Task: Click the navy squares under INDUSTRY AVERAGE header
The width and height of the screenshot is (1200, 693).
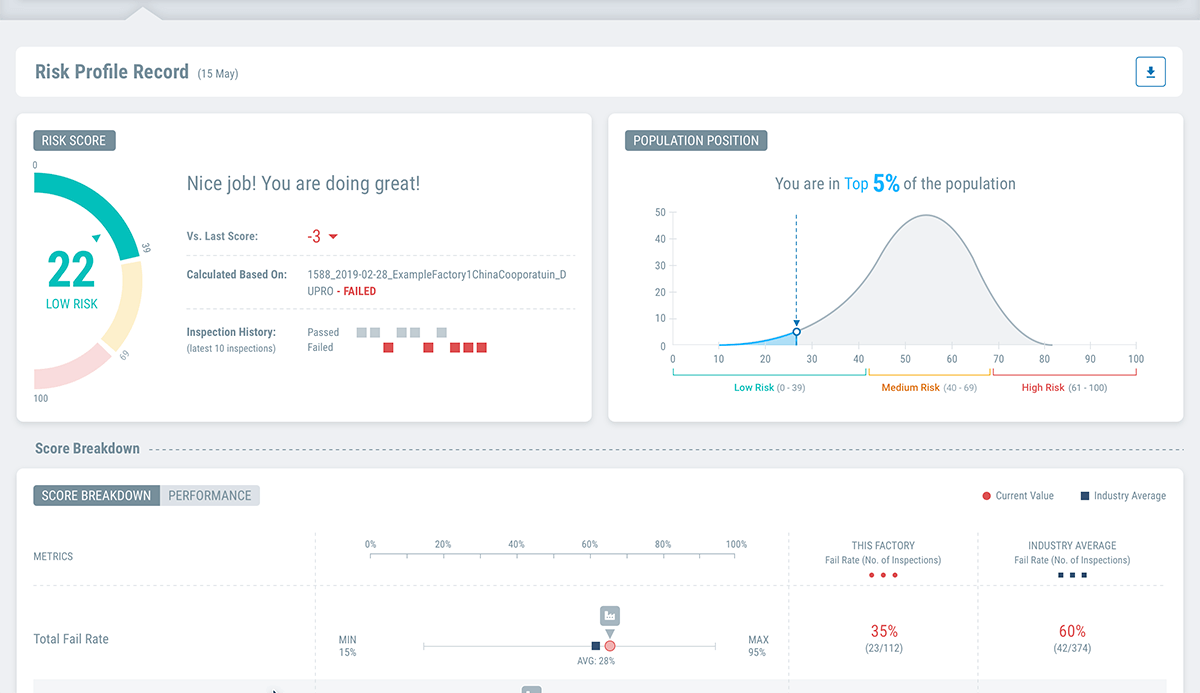Action: tap(1072, 575)
